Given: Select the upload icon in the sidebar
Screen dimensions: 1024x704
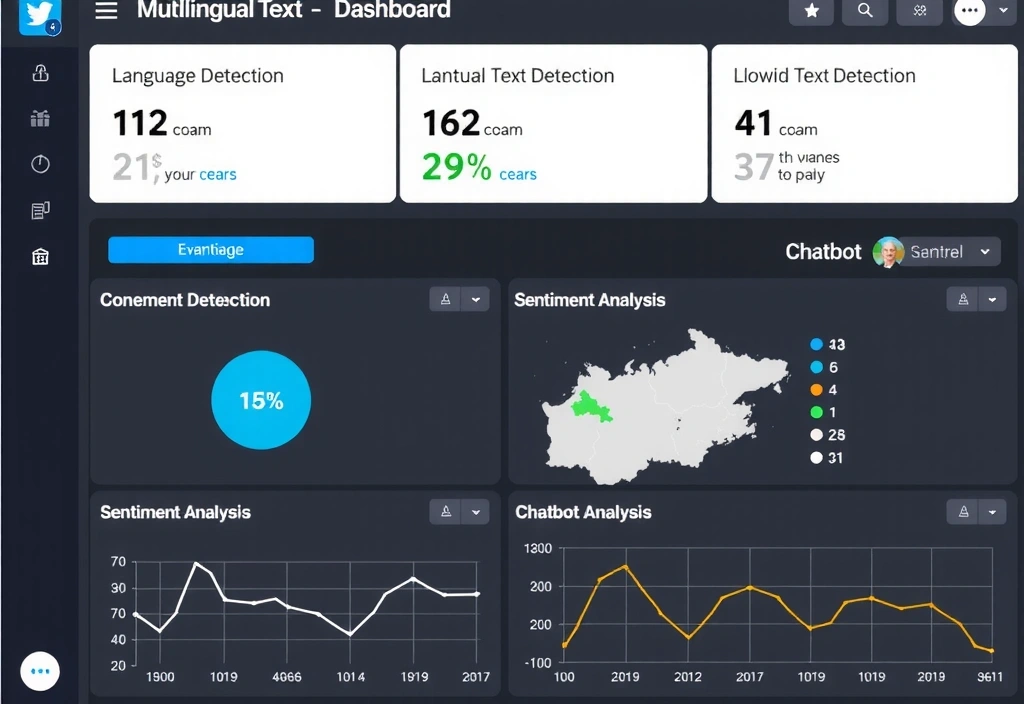Looking at the screenshot, I should (40, 73).
